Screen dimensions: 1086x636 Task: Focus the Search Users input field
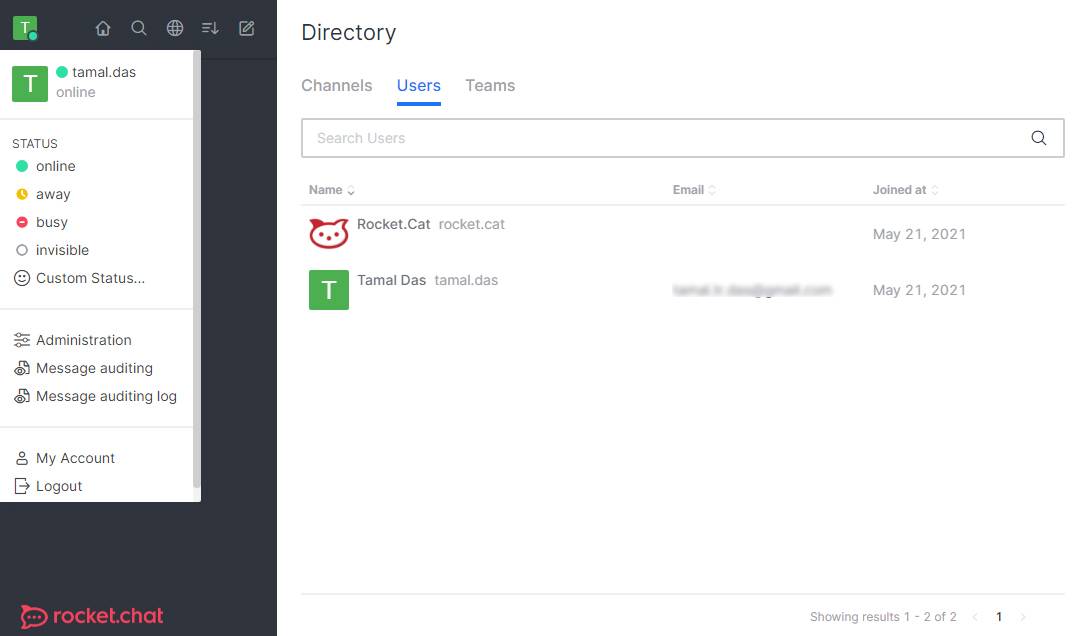(x=660, y=138)
